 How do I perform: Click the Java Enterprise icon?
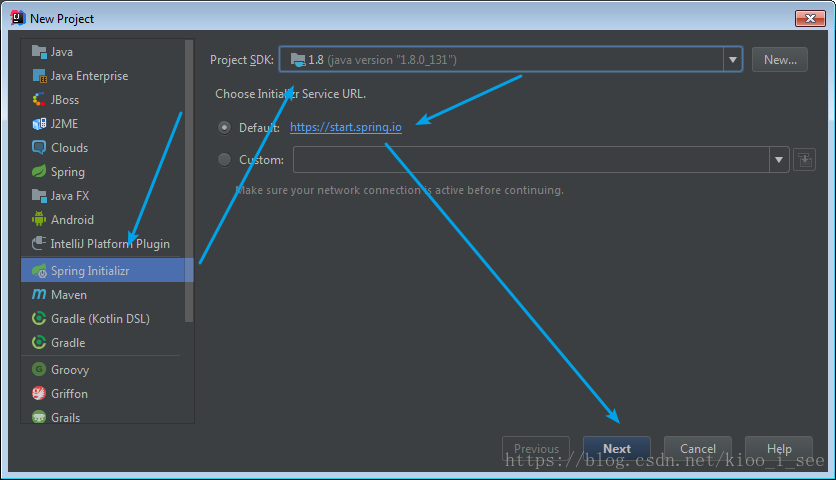[x=39, y=76]
